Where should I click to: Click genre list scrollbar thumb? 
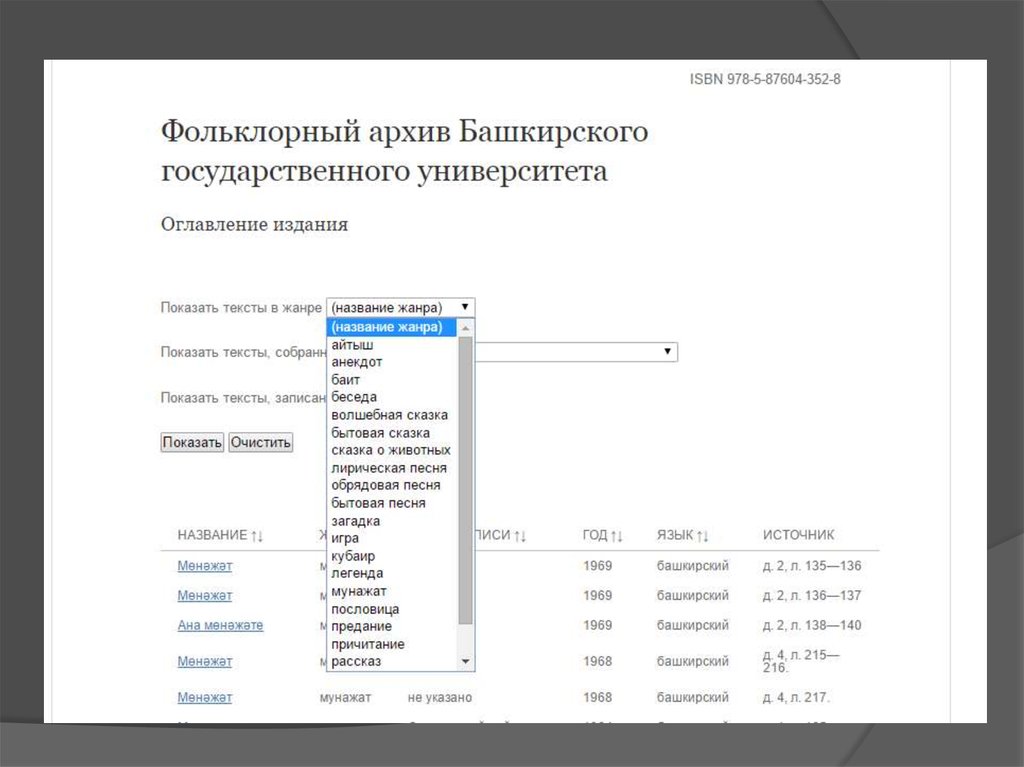(x=465, y=480)
